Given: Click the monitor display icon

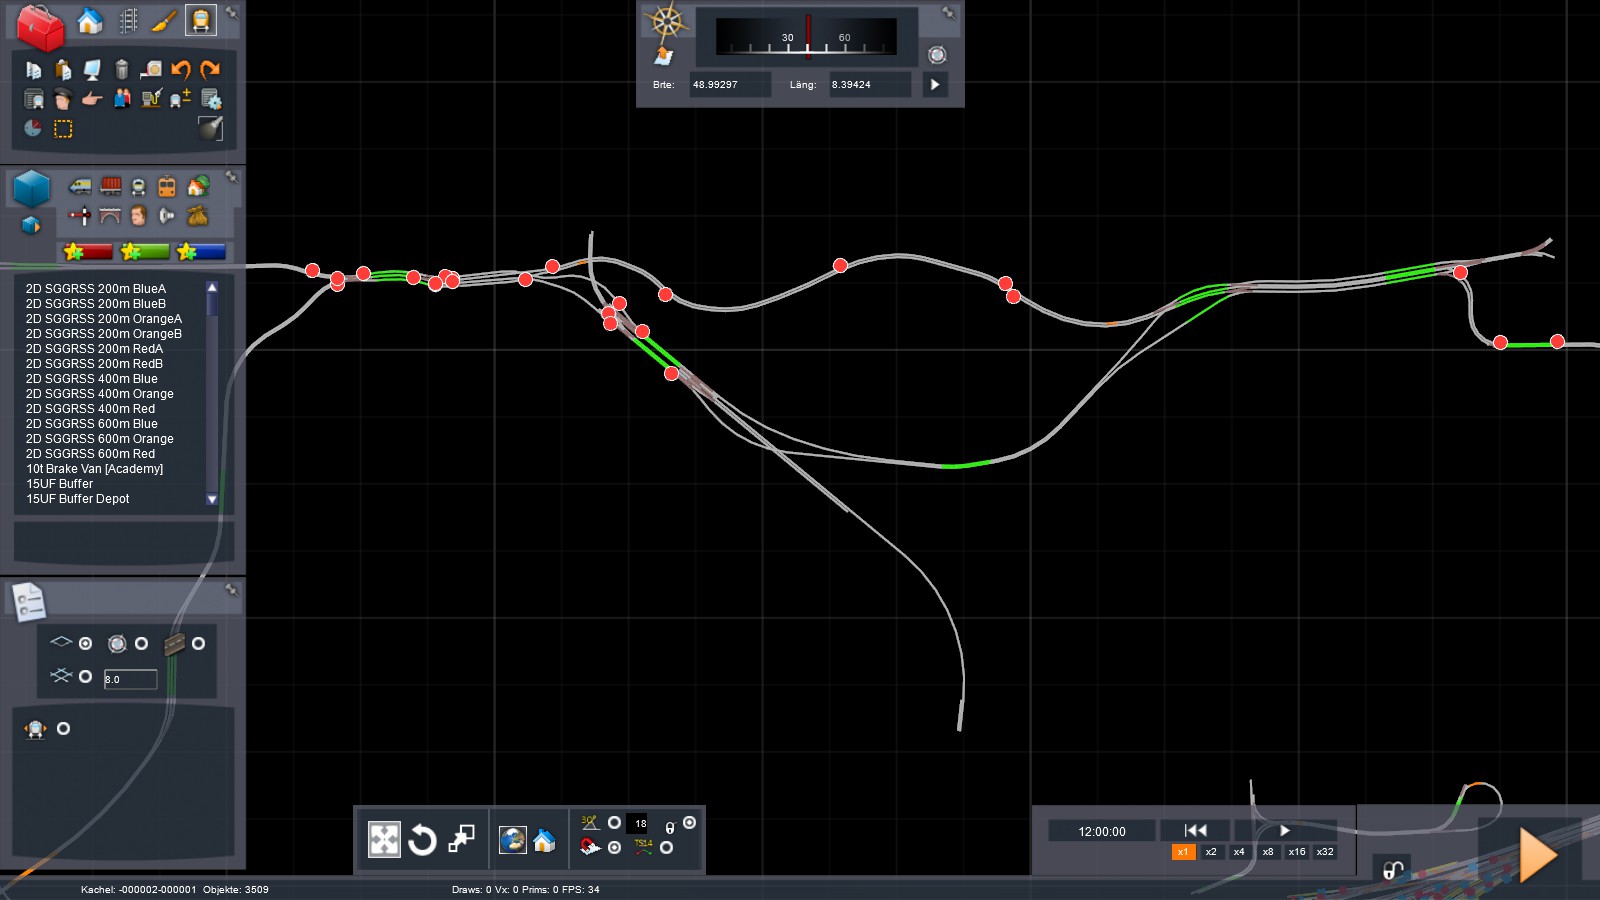Looking at the screenshot, I should click(92, 69).
